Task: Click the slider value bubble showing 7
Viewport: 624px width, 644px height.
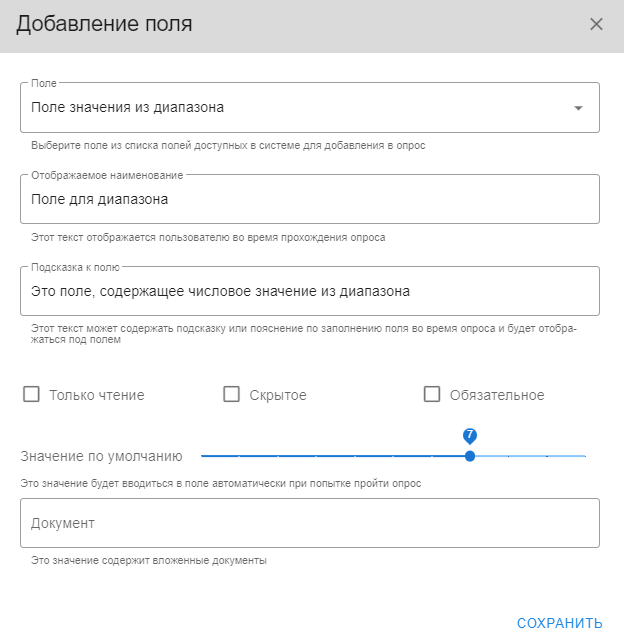Action: tap(470, 436)
